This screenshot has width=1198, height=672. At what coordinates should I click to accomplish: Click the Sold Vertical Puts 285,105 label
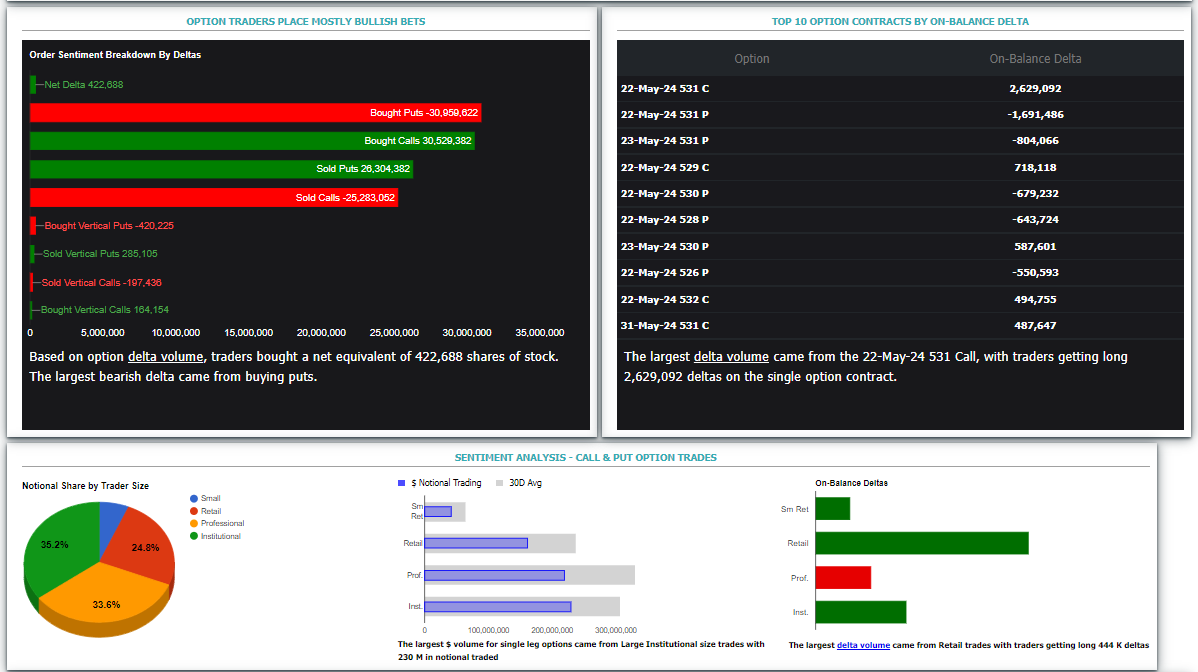(100, 254)
